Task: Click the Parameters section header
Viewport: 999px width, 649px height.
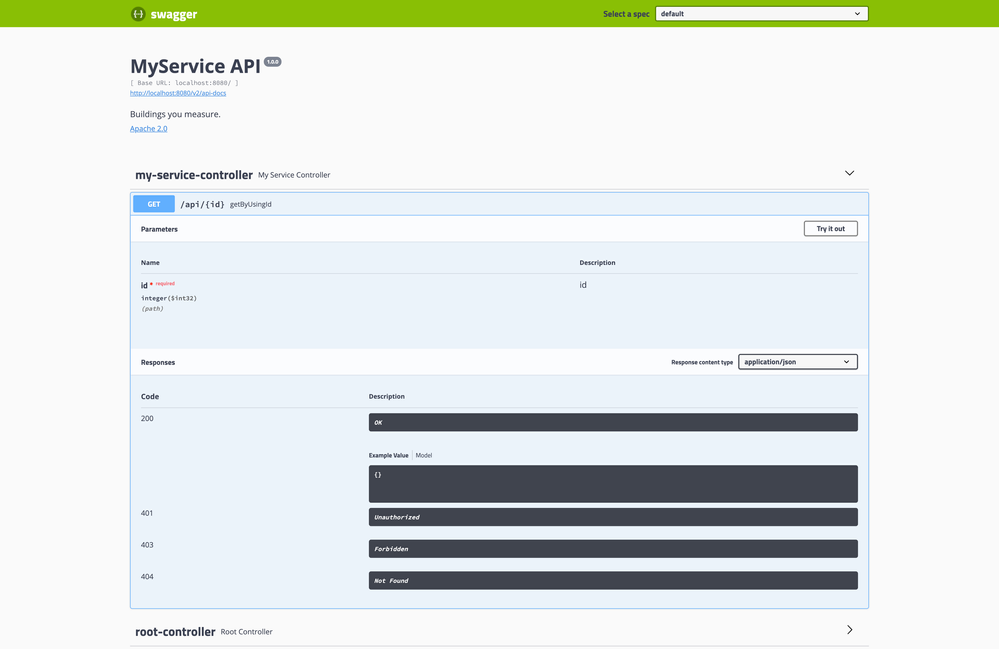Action: pos(159,229)
